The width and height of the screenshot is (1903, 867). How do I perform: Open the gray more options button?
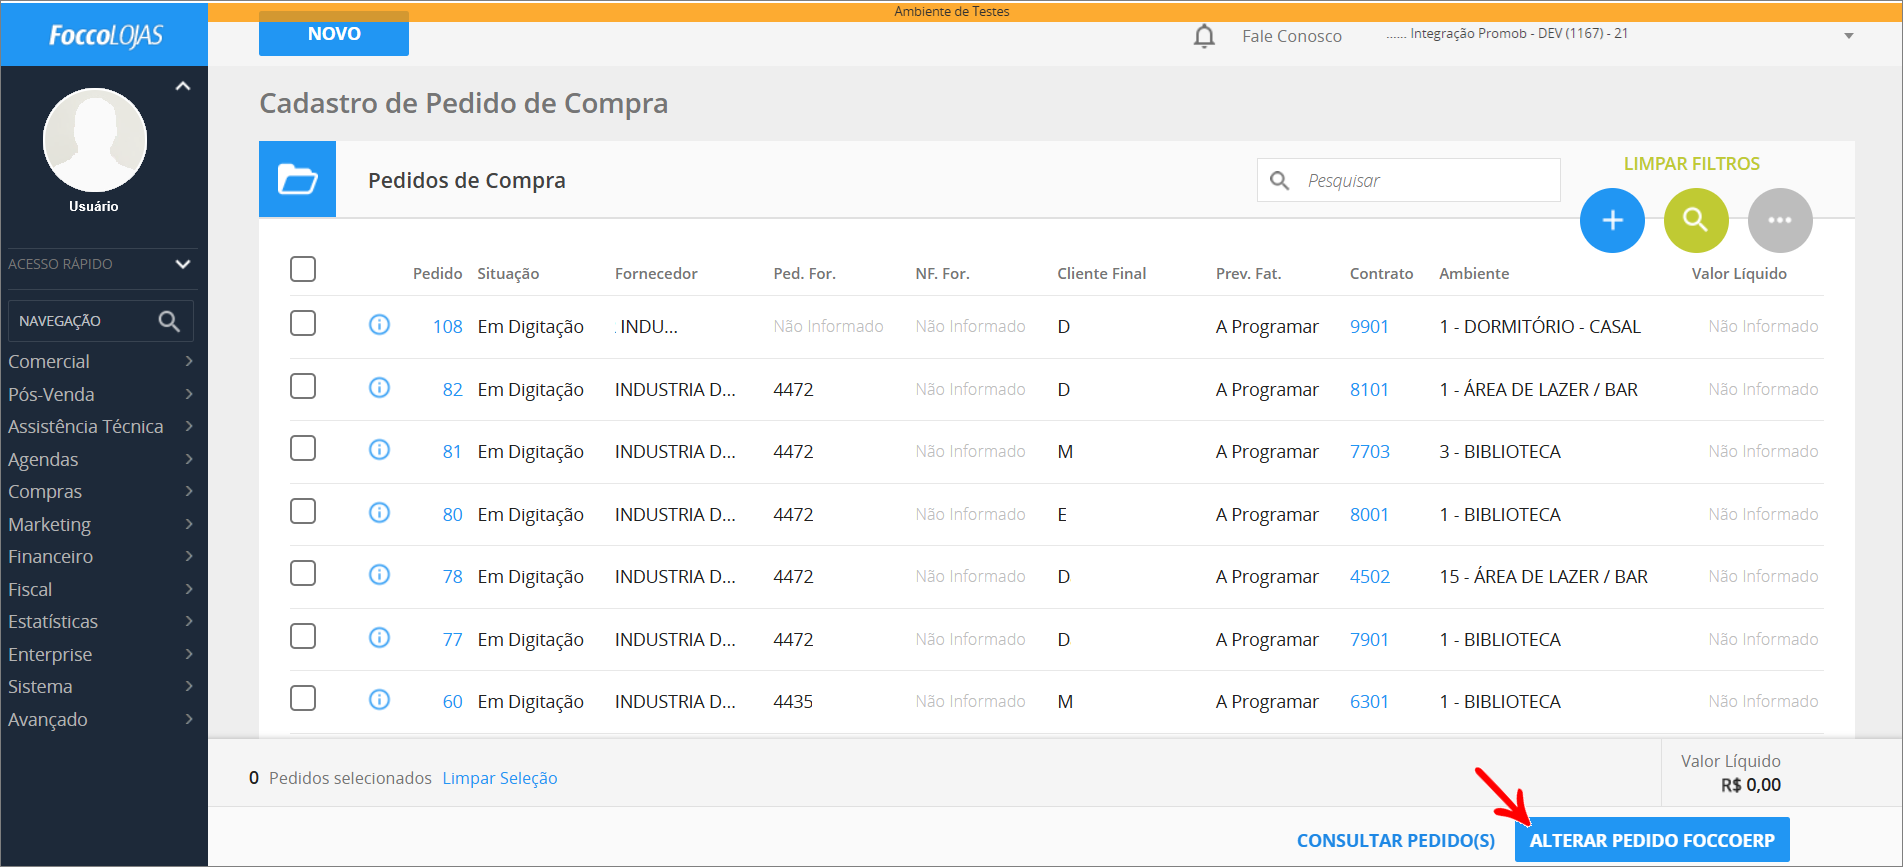(x=1780, y=220)
